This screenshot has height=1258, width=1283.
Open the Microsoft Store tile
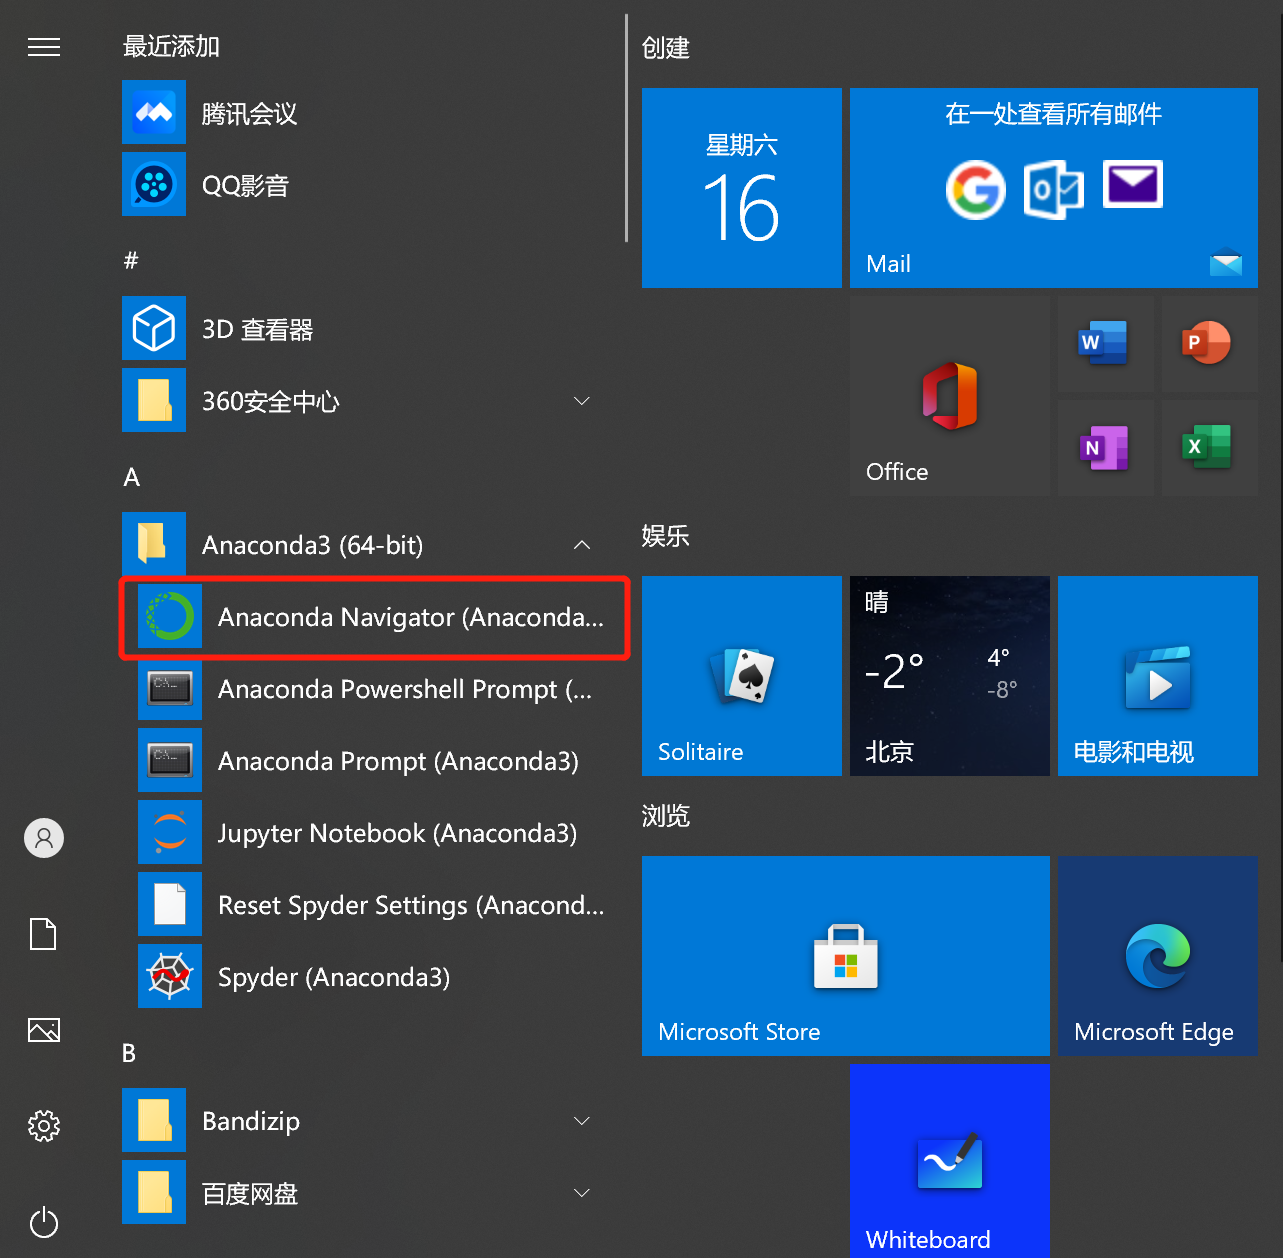[x=846, y=956]
